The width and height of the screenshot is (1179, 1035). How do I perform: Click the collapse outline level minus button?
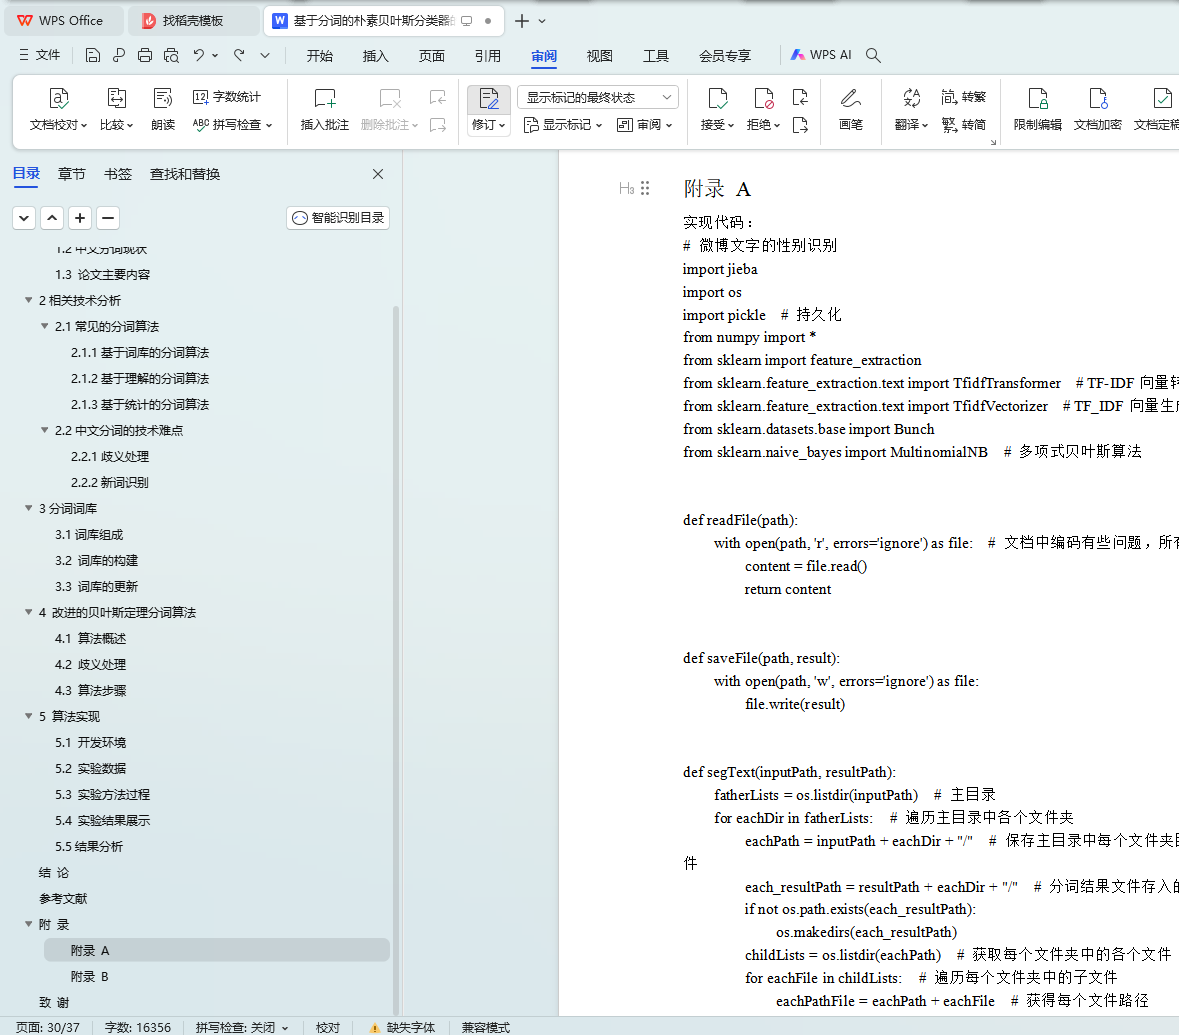tap(108, 218)
